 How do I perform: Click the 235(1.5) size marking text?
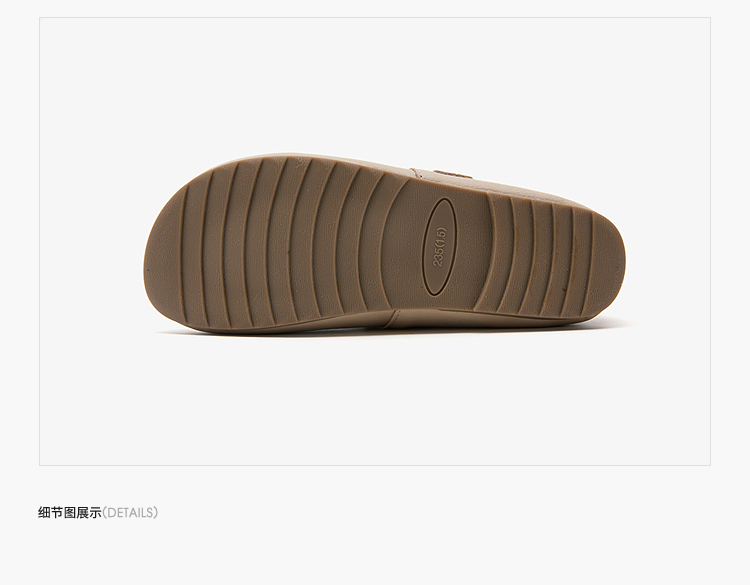pyautogui.click(x=439, y=246)
